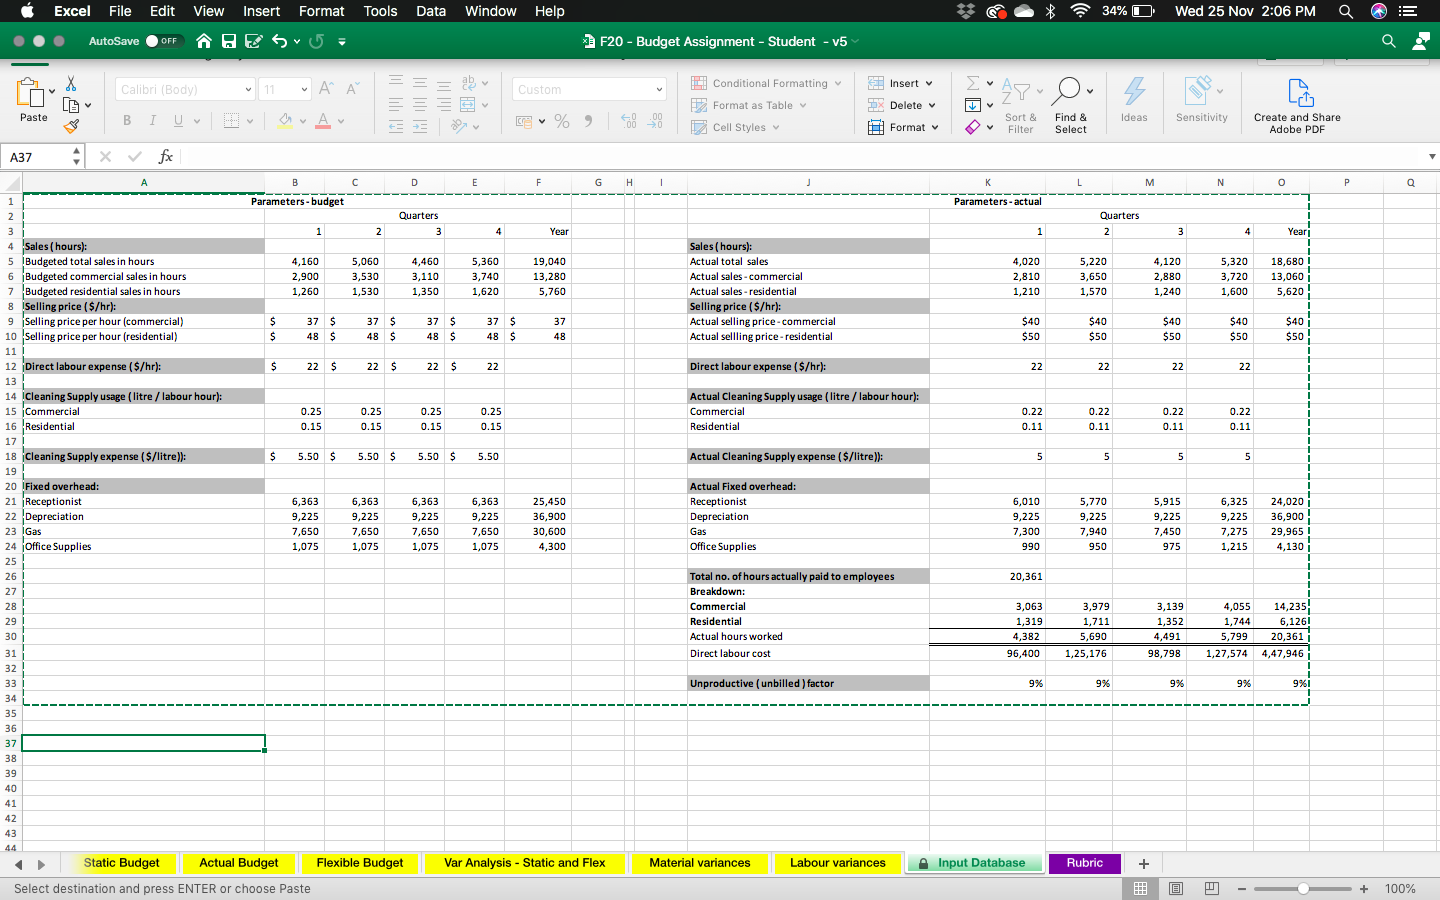The image size is (1440, 900).
Task: Apply the Percent Style format
Action: pos(562,121)
